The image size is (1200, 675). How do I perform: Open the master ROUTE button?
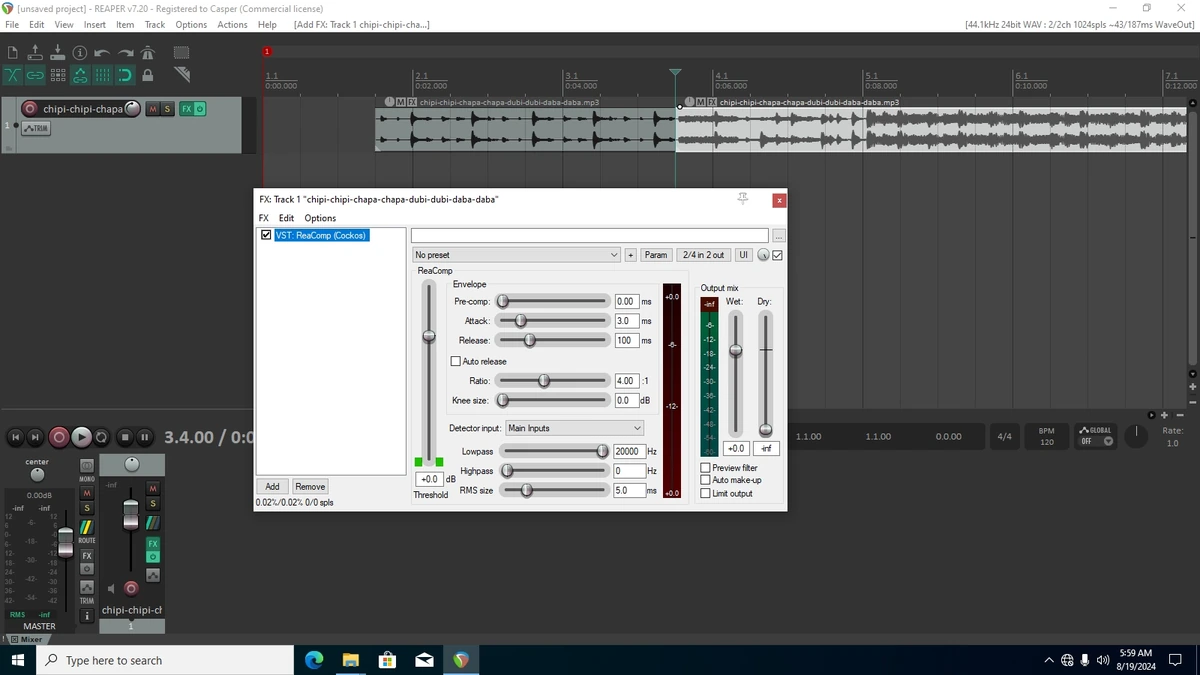click(87, 529)
